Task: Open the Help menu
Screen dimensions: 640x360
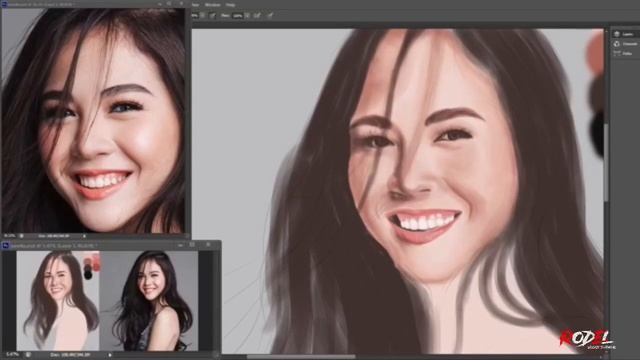Action: pyautogui.click(x=230, y=5)
